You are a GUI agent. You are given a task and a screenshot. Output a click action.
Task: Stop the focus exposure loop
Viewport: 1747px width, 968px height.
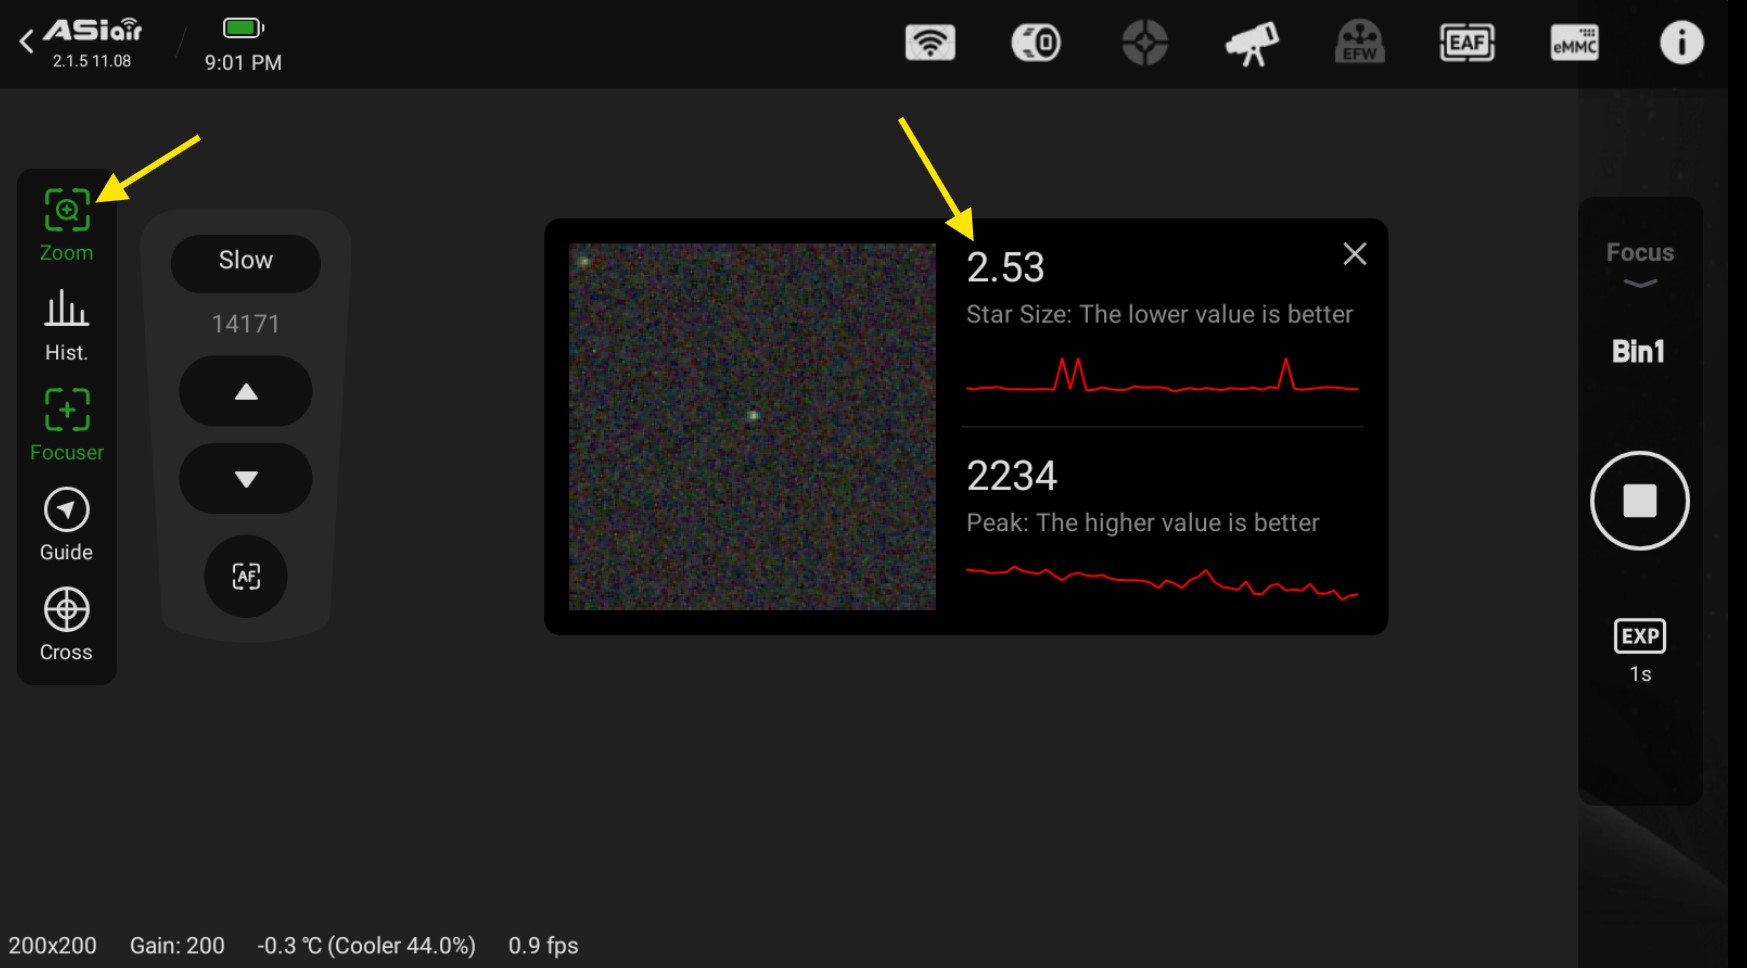coord(1639,500)
